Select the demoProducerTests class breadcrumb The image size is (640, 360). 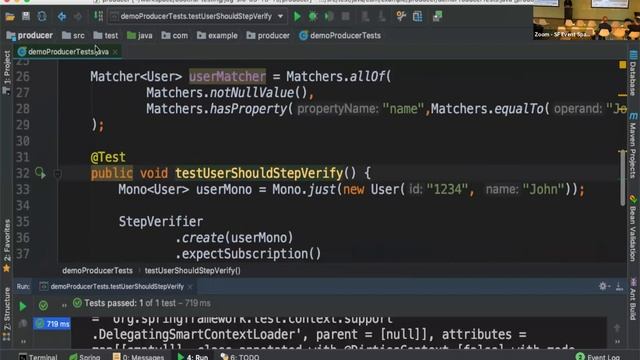pos(340,36)
